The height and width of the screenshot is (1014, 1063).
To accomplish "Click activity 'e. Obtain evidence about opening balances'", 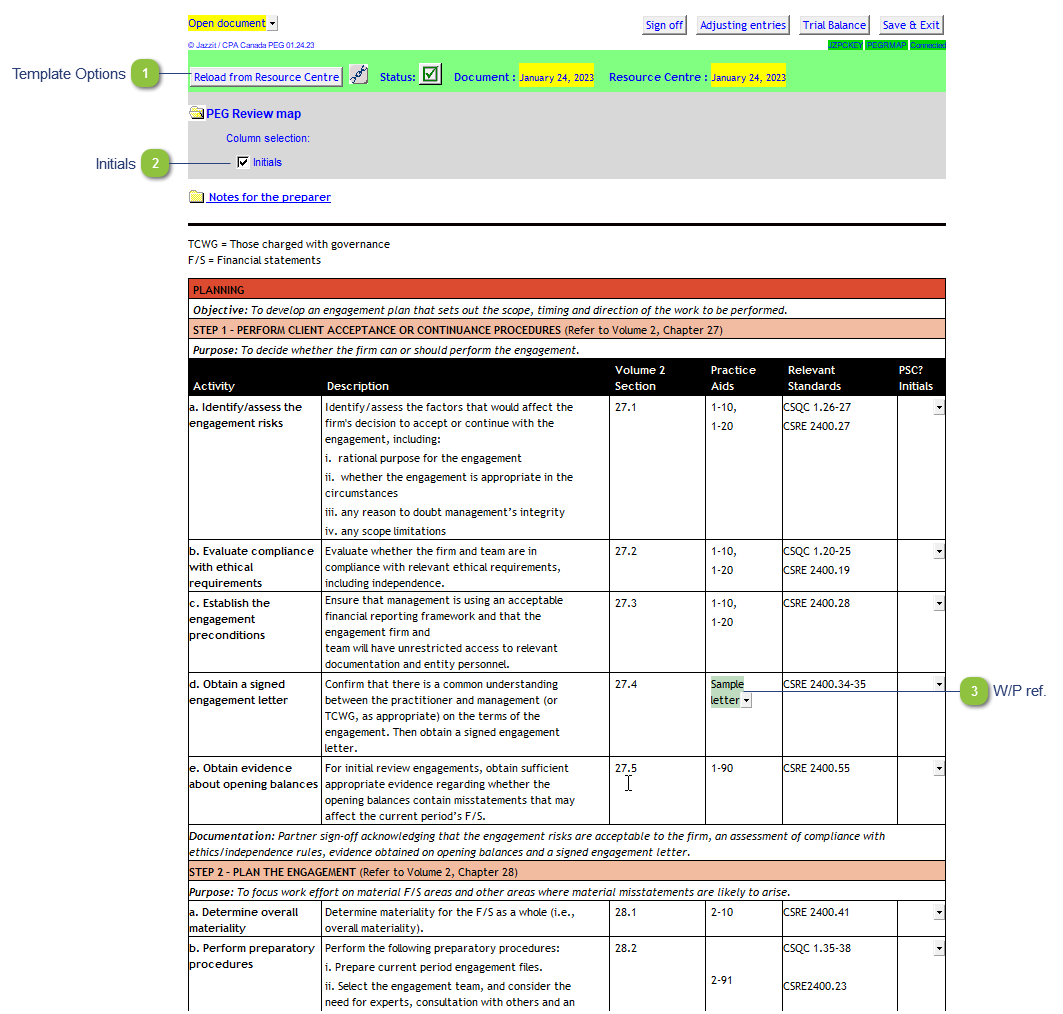I will pos(254,777).
